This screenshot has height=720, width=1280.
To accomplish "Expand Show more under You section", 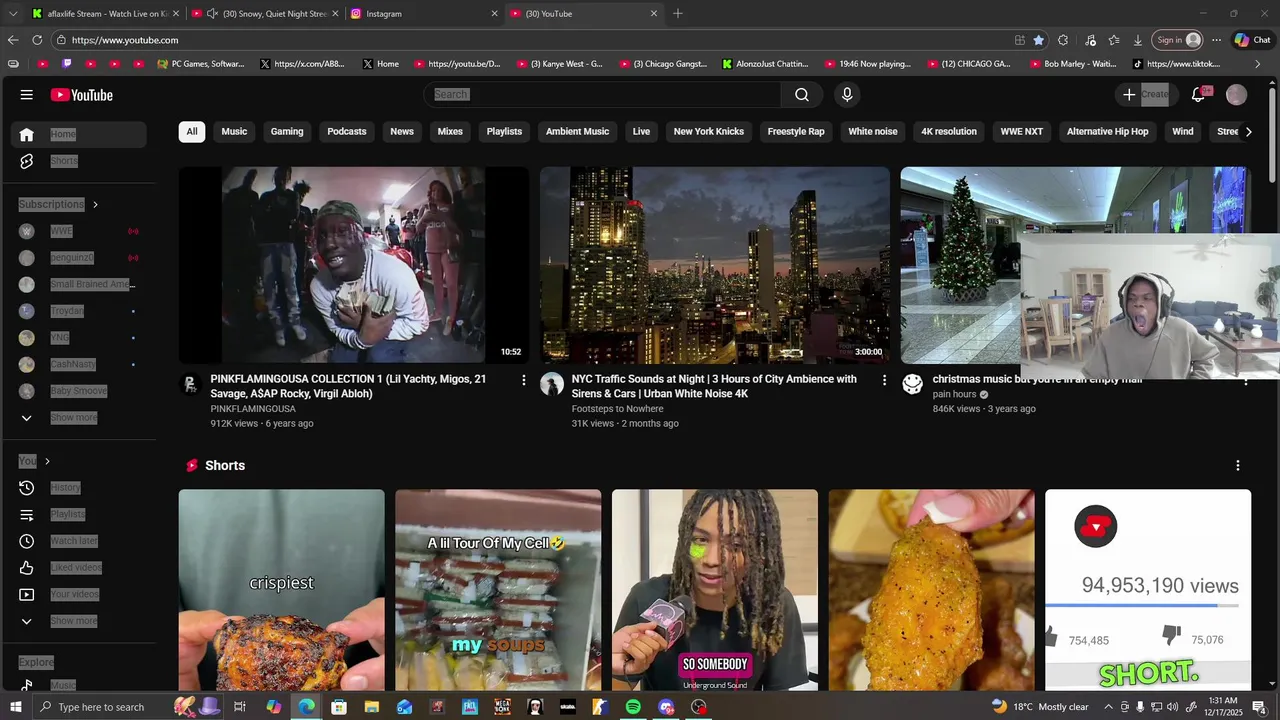I will tap(79, 621).
